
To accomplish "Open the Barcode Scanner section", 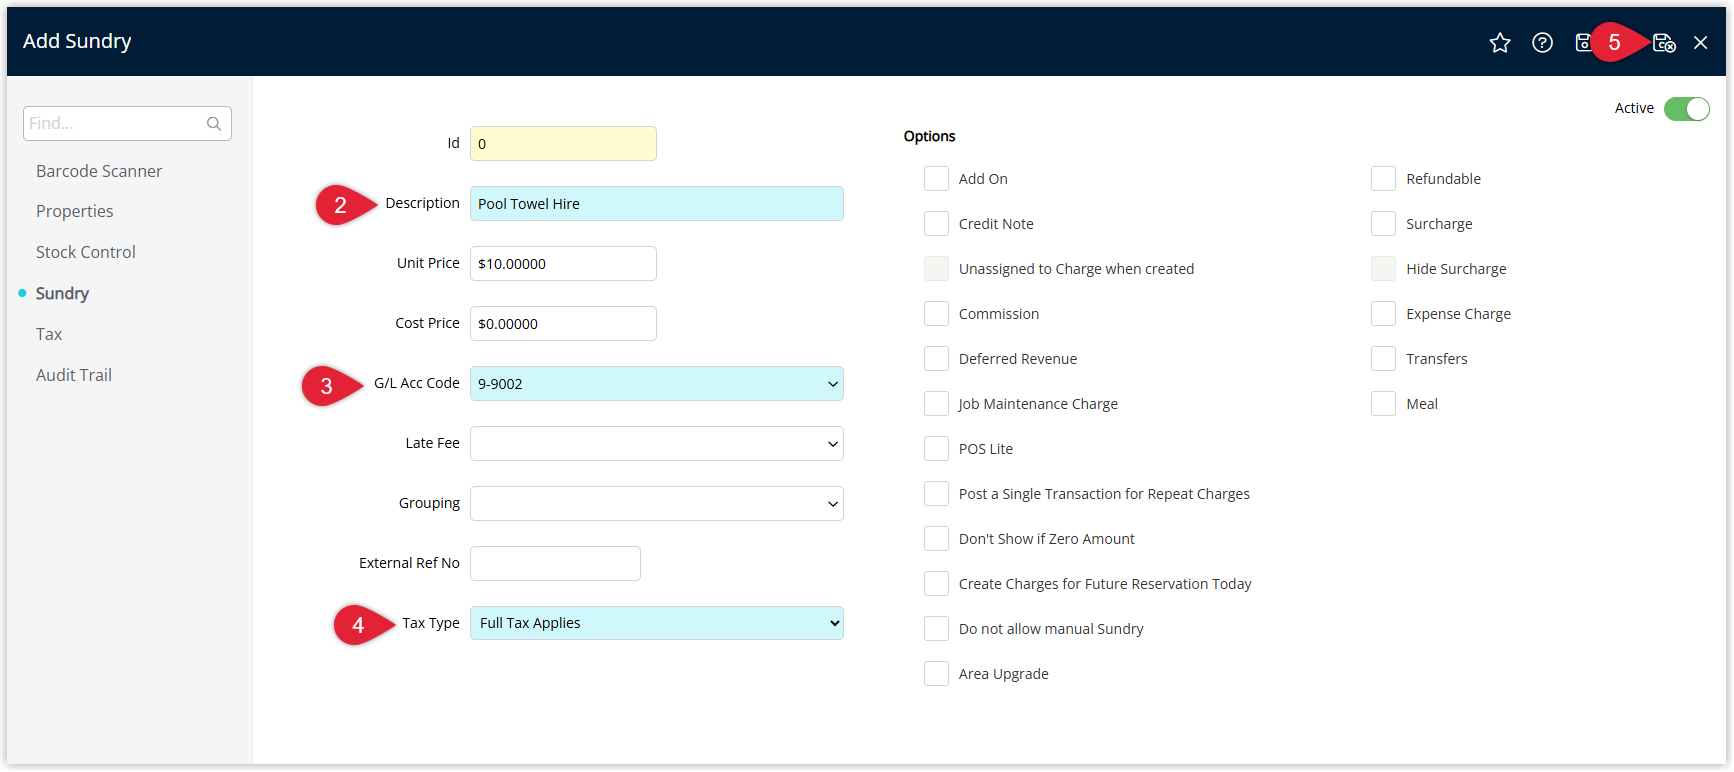I will pyautogui.click(x=99, y=171).
